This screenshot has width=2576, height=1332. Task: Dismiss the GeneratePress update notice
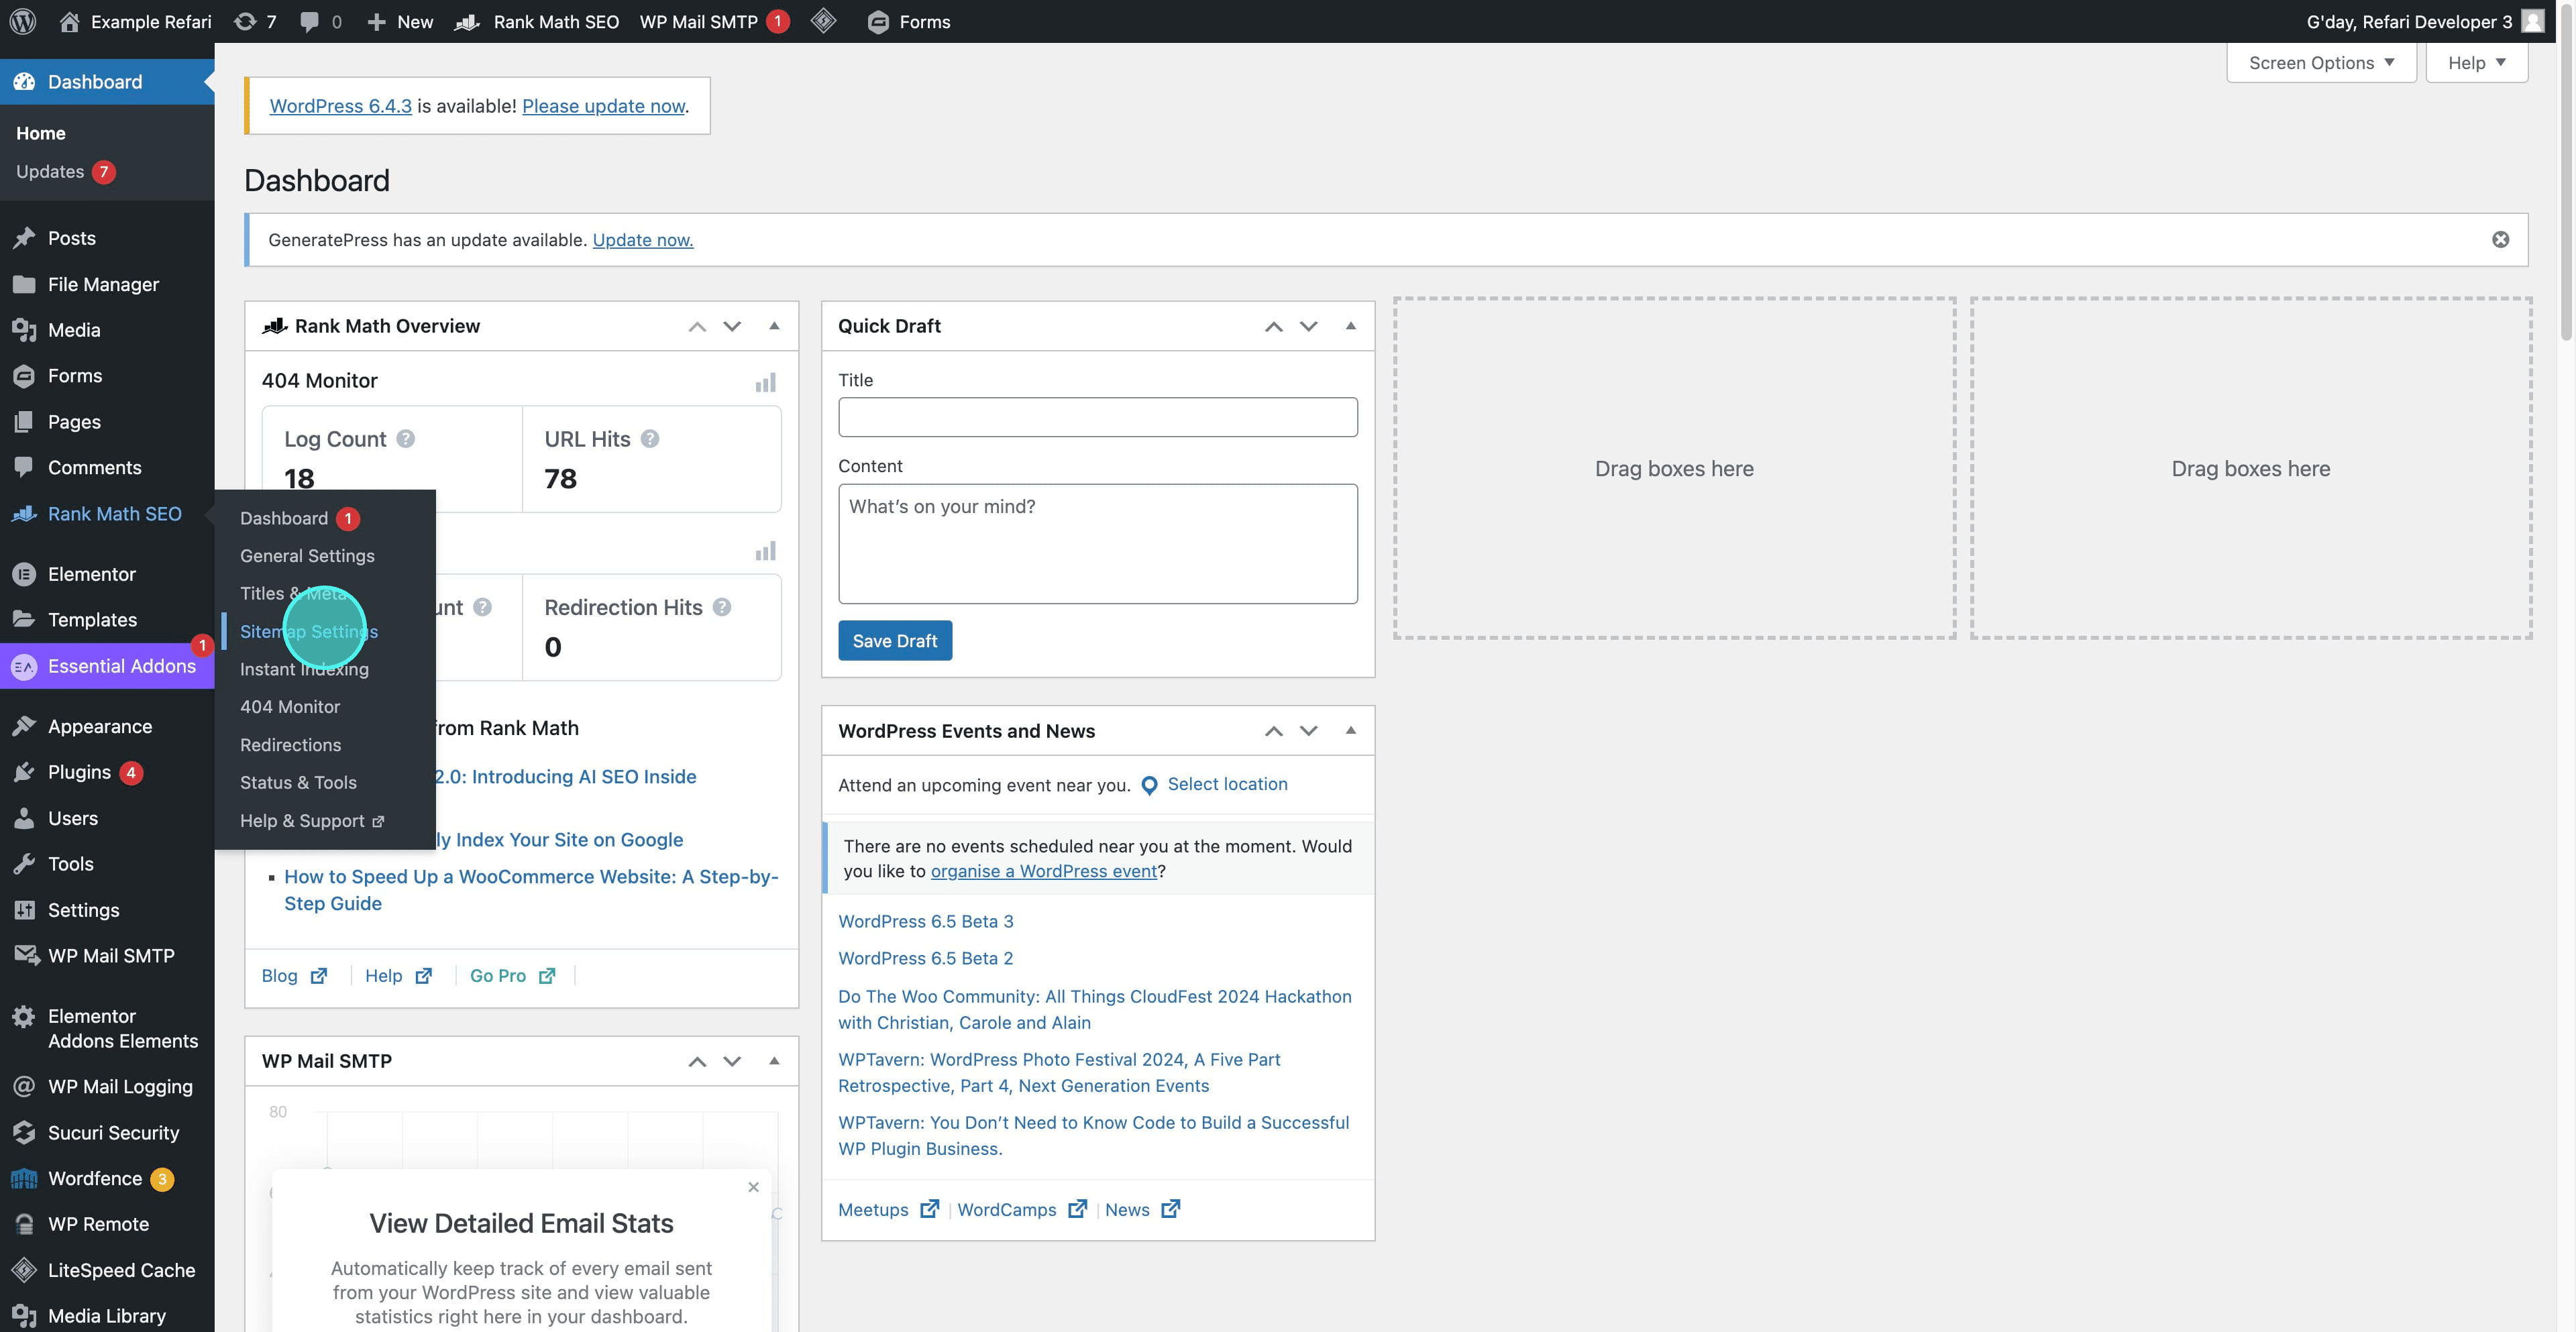(x=2500, y=239)
